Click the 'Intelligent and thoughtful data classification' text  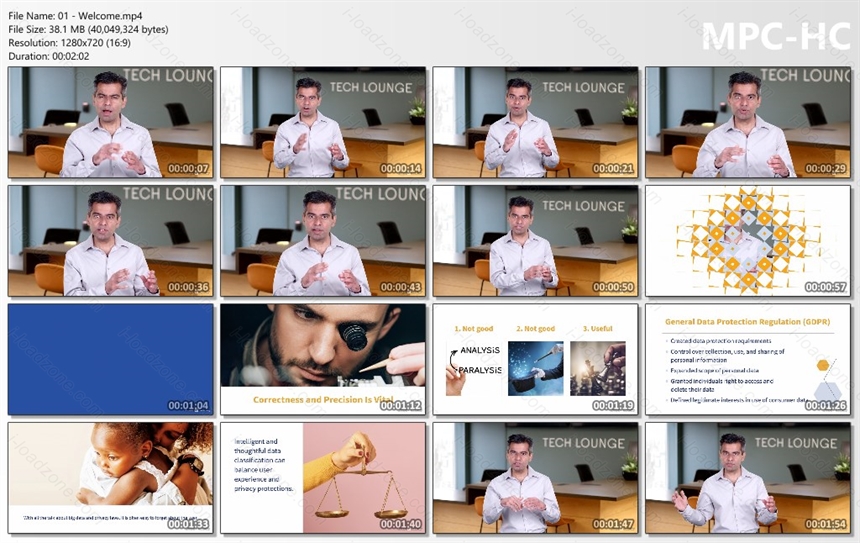[264, 465]
